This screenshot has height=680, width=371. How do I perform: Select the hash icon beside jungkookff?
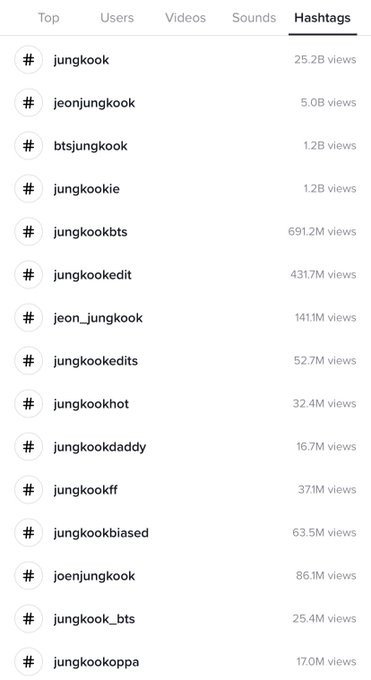click(x=29, y=490)
